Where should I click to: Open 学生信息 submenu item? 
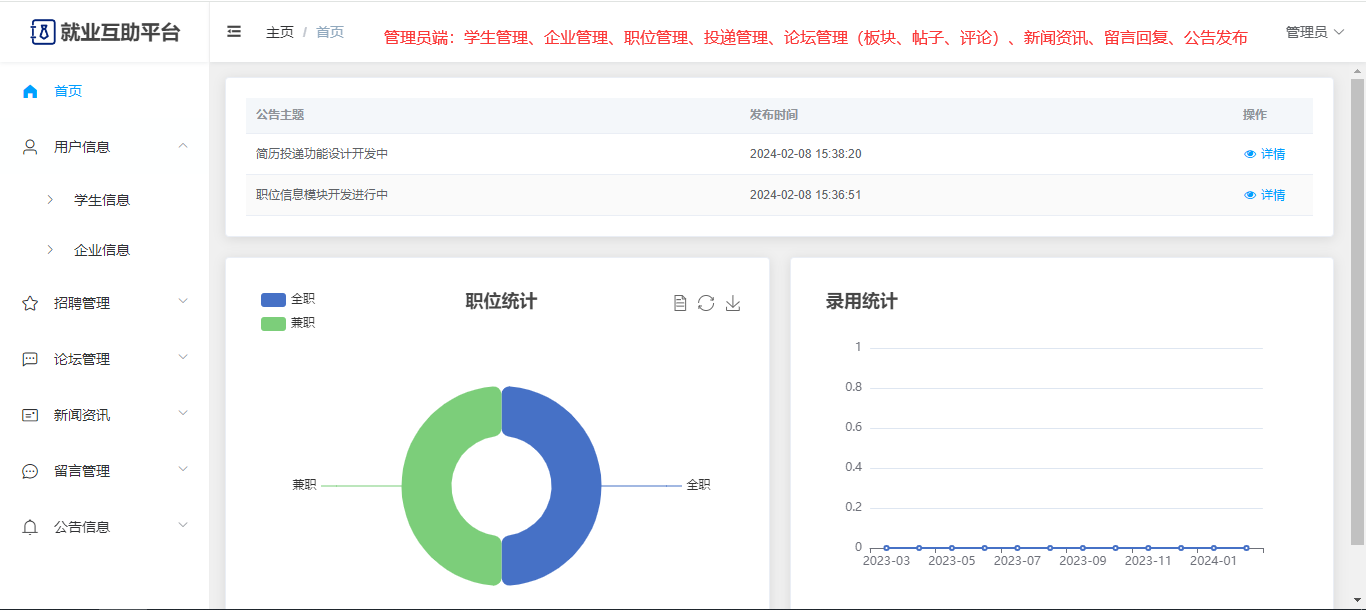tap(102, 200)
